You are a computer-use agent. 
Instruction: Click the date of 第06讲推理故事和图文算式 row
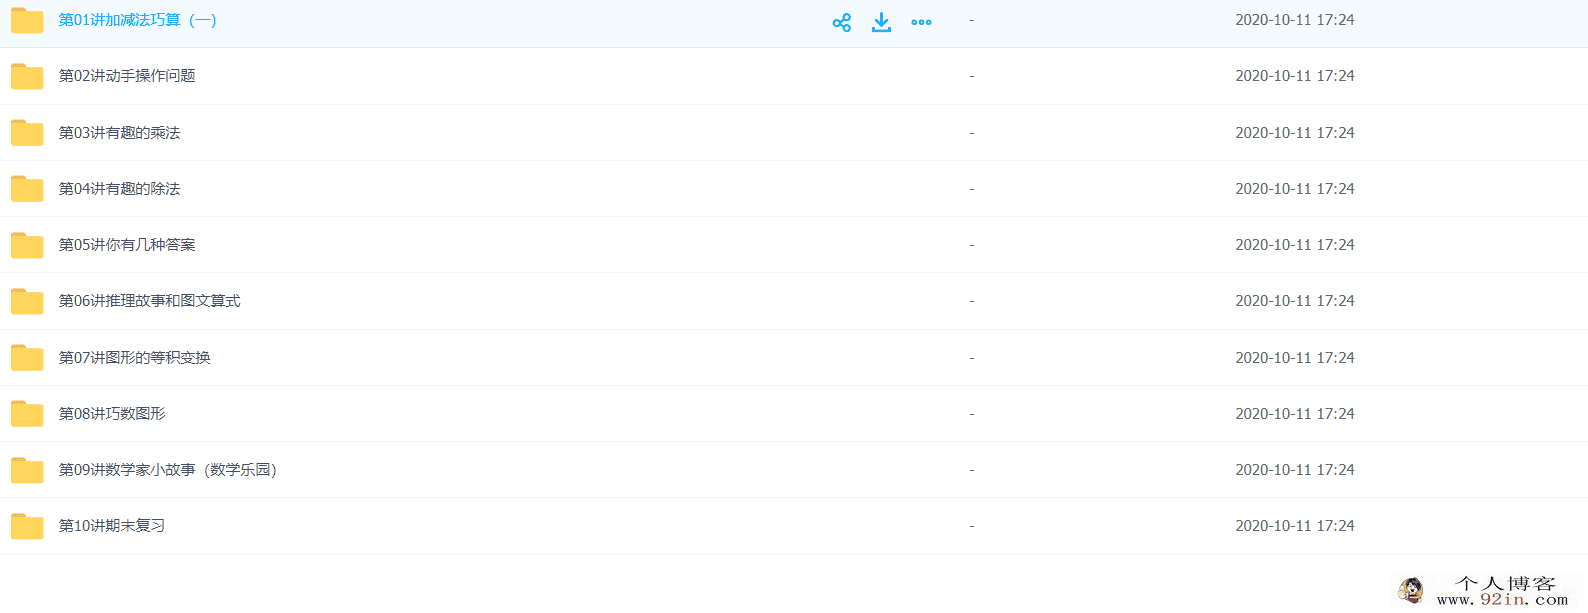tap(1295, 301)
